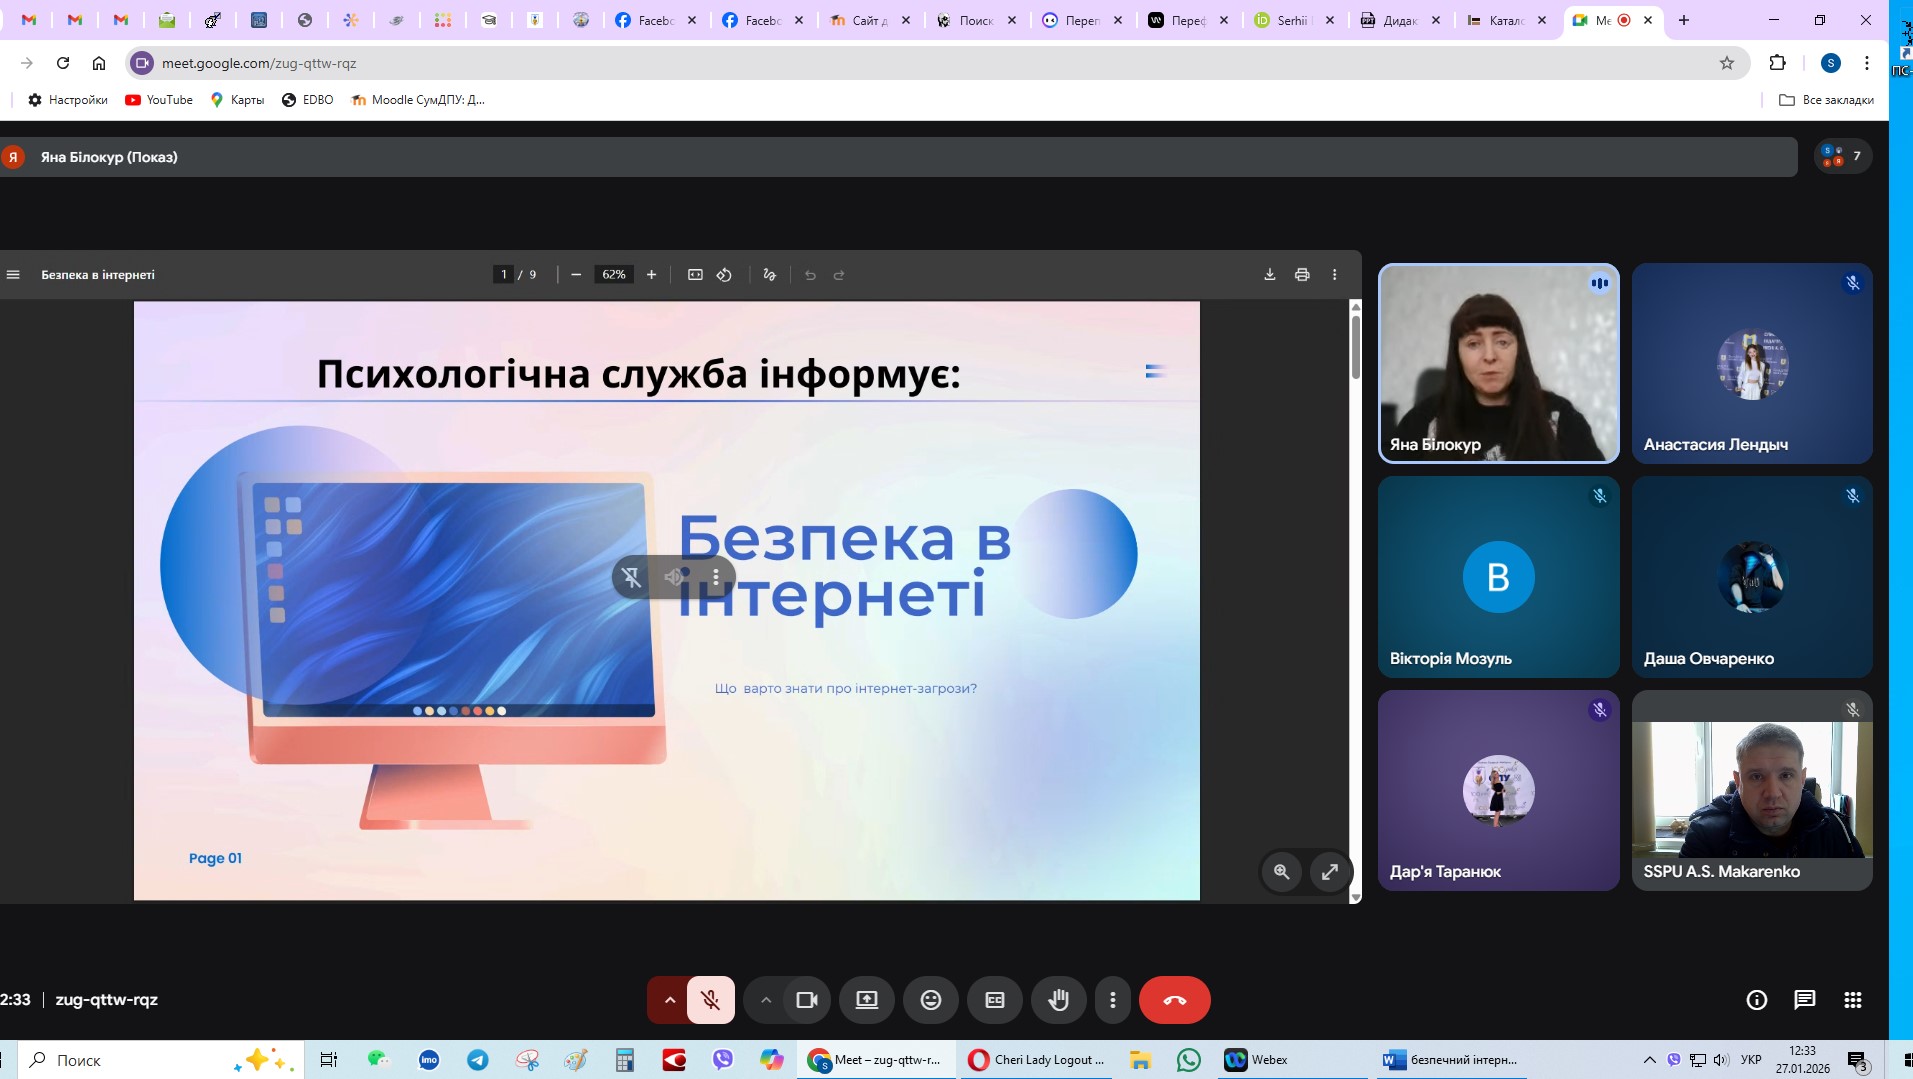The height and width of the screenshot is (1079, 1913).
Task: Click the PDF zoom in plus button
Action: (x=651, y=275)
